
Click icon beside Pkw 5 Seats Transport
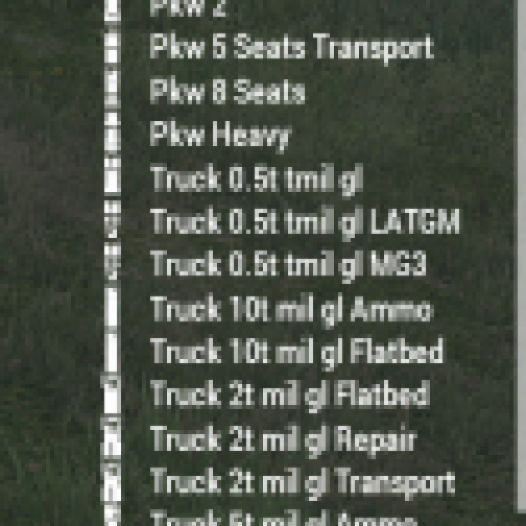(x=112, y=48)
